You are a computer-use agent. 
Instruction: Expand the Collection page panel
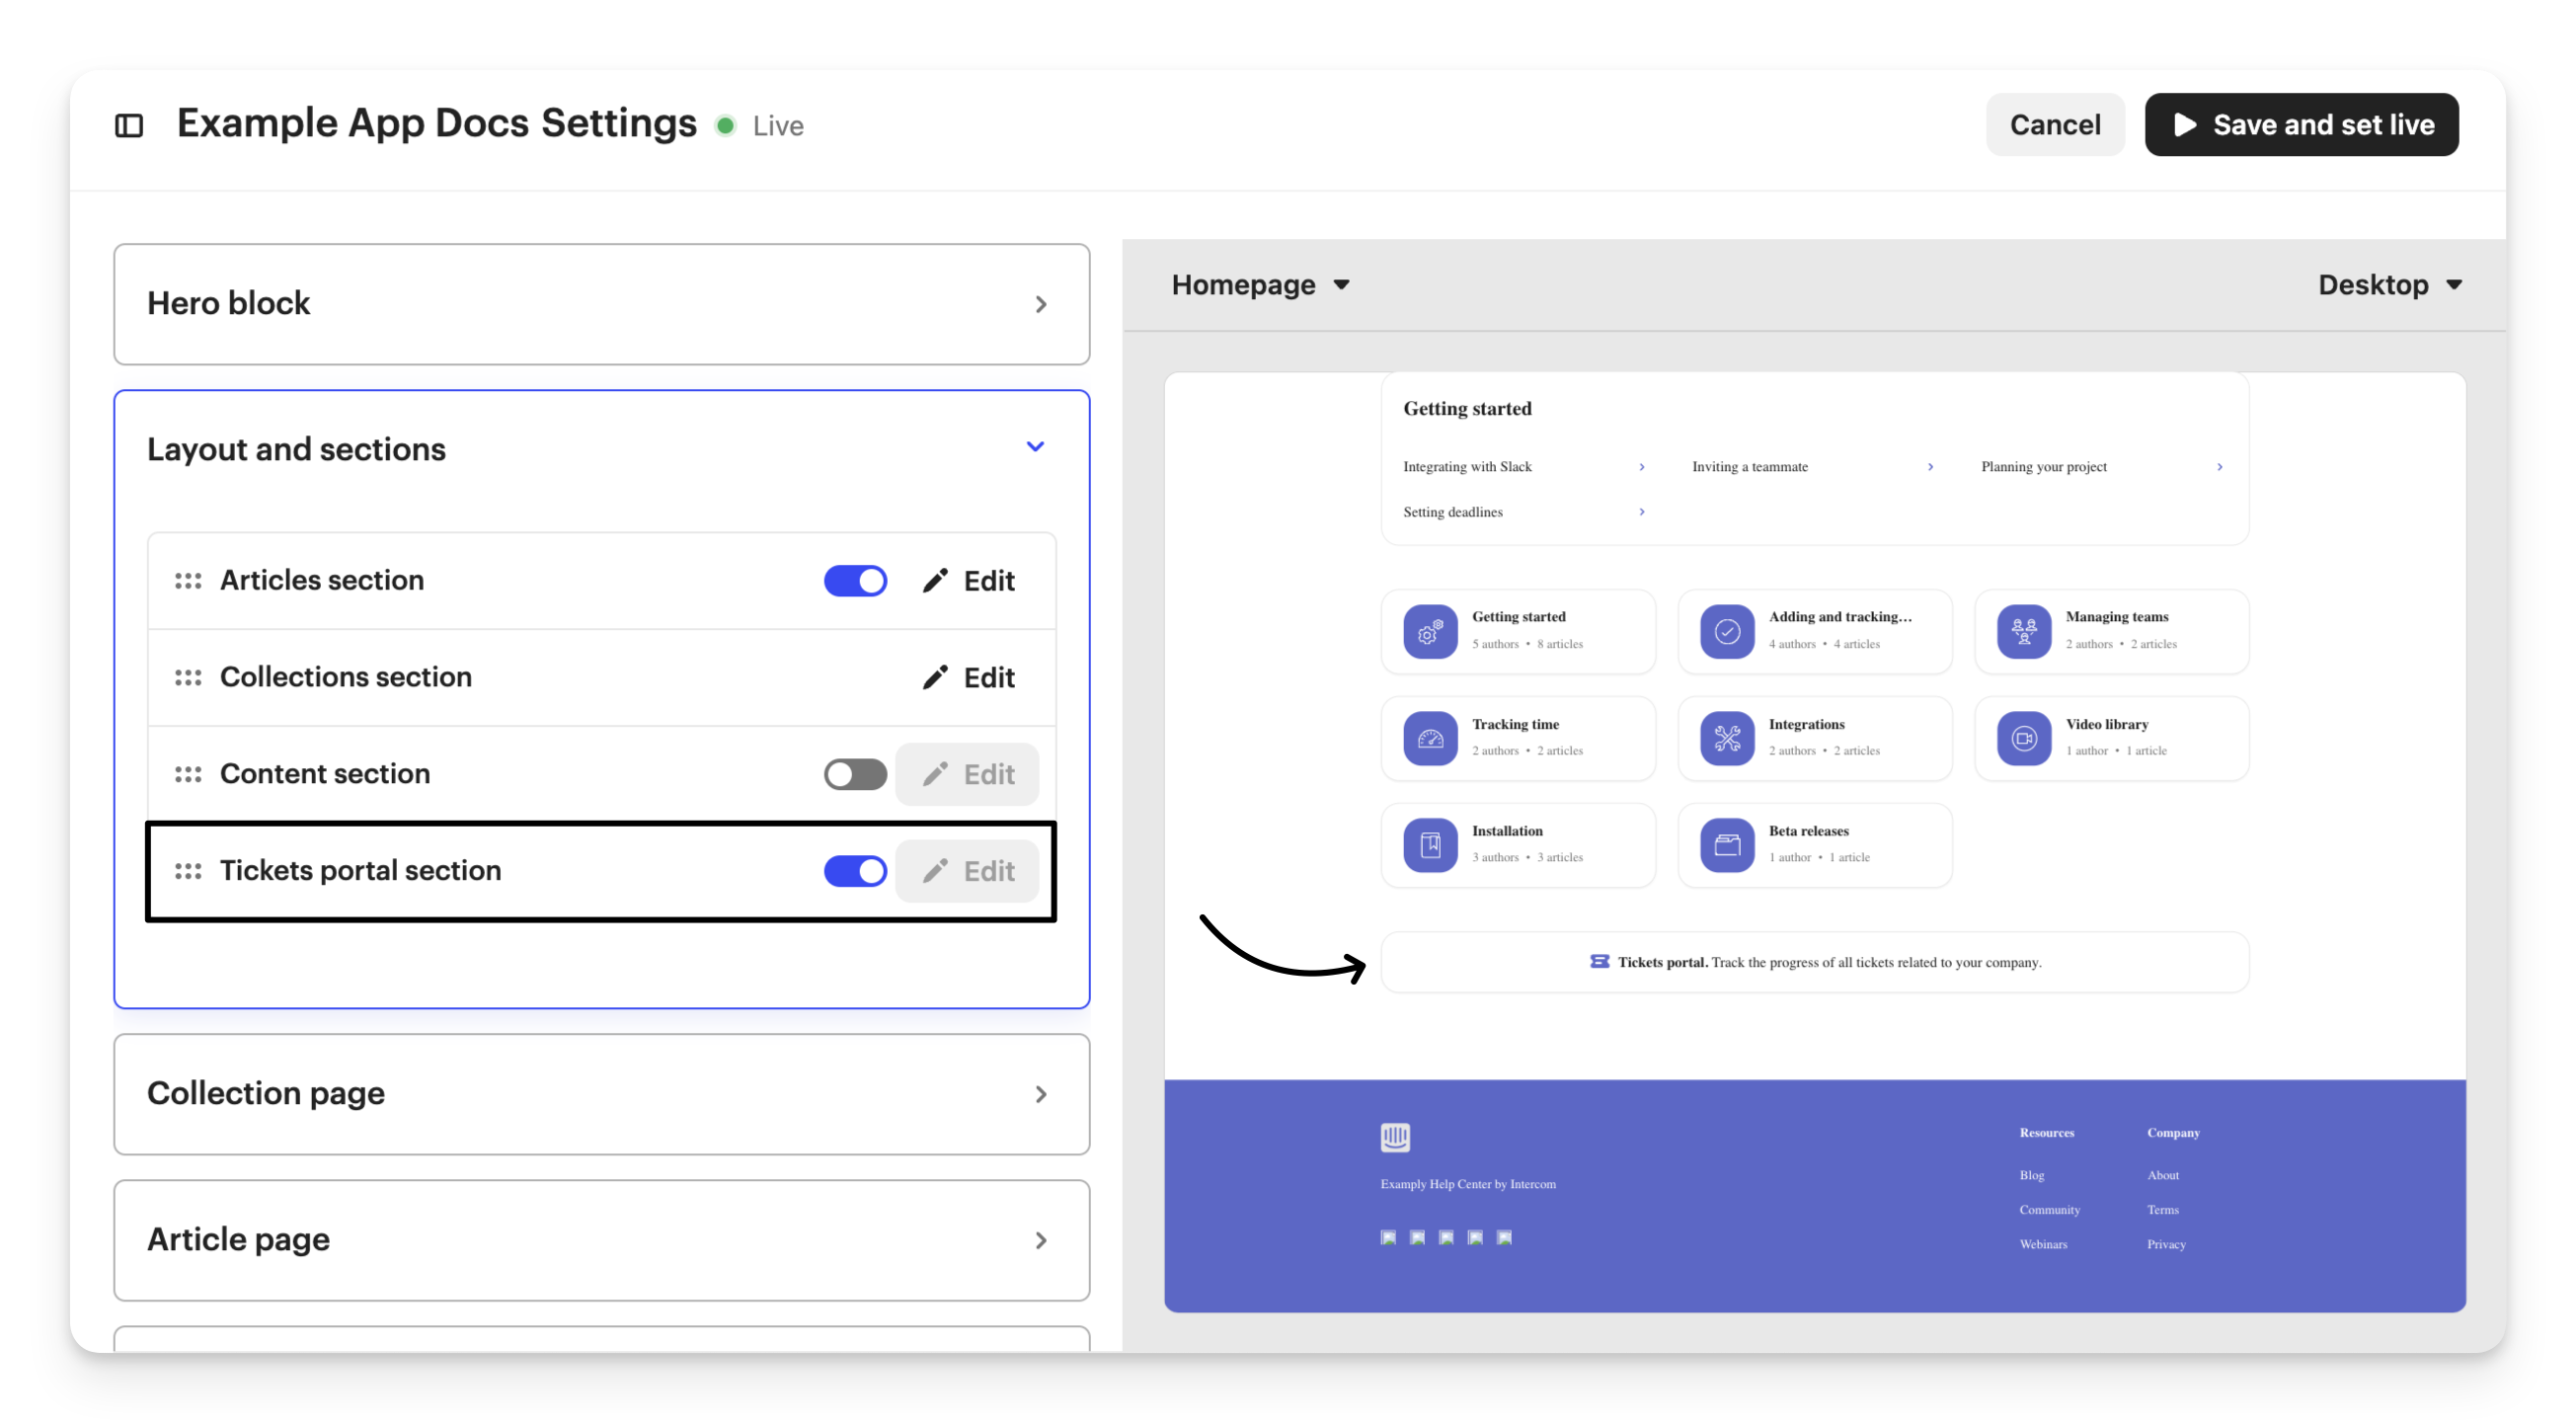click(1041, 1094)
